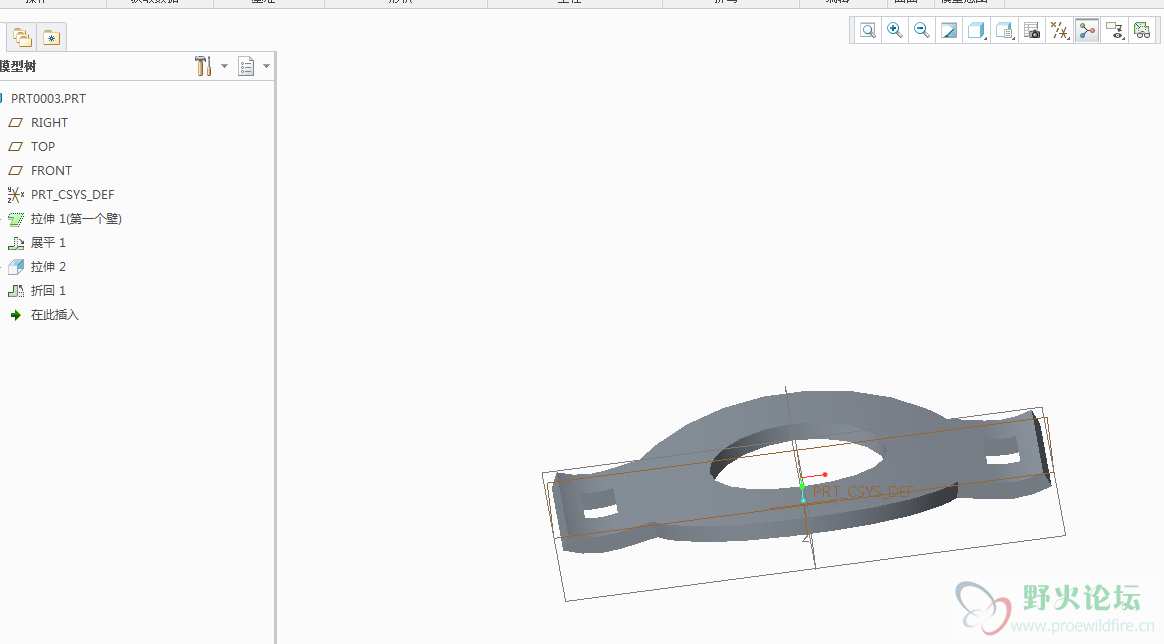Open the Datum Display Filters icon
The width and height of the screenshot is (1164, 644).
(x=1059, y=30)
